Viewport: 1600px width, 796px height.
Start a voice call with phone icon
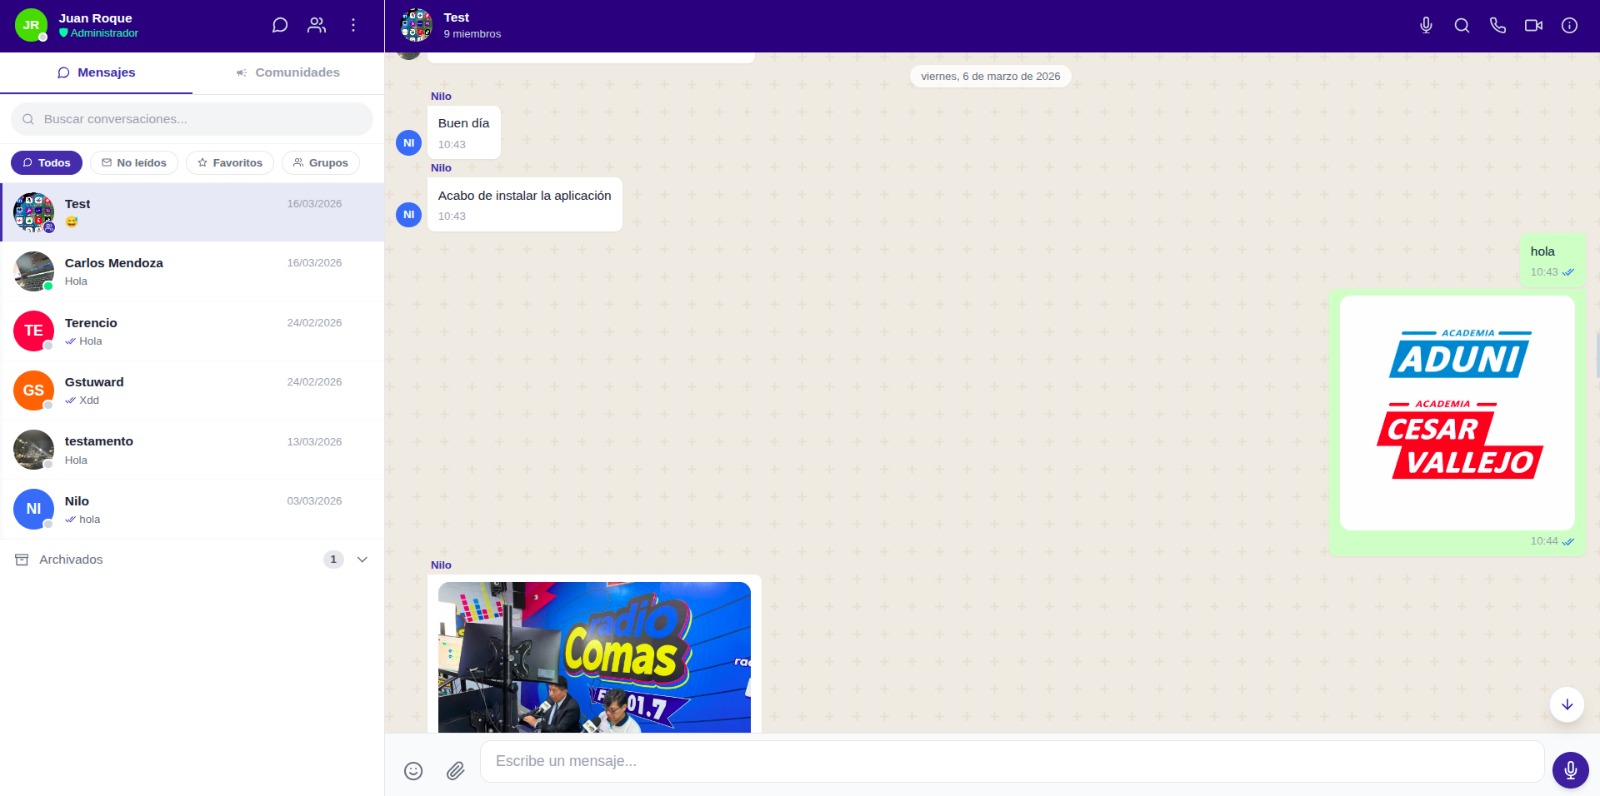point(1498,25)
